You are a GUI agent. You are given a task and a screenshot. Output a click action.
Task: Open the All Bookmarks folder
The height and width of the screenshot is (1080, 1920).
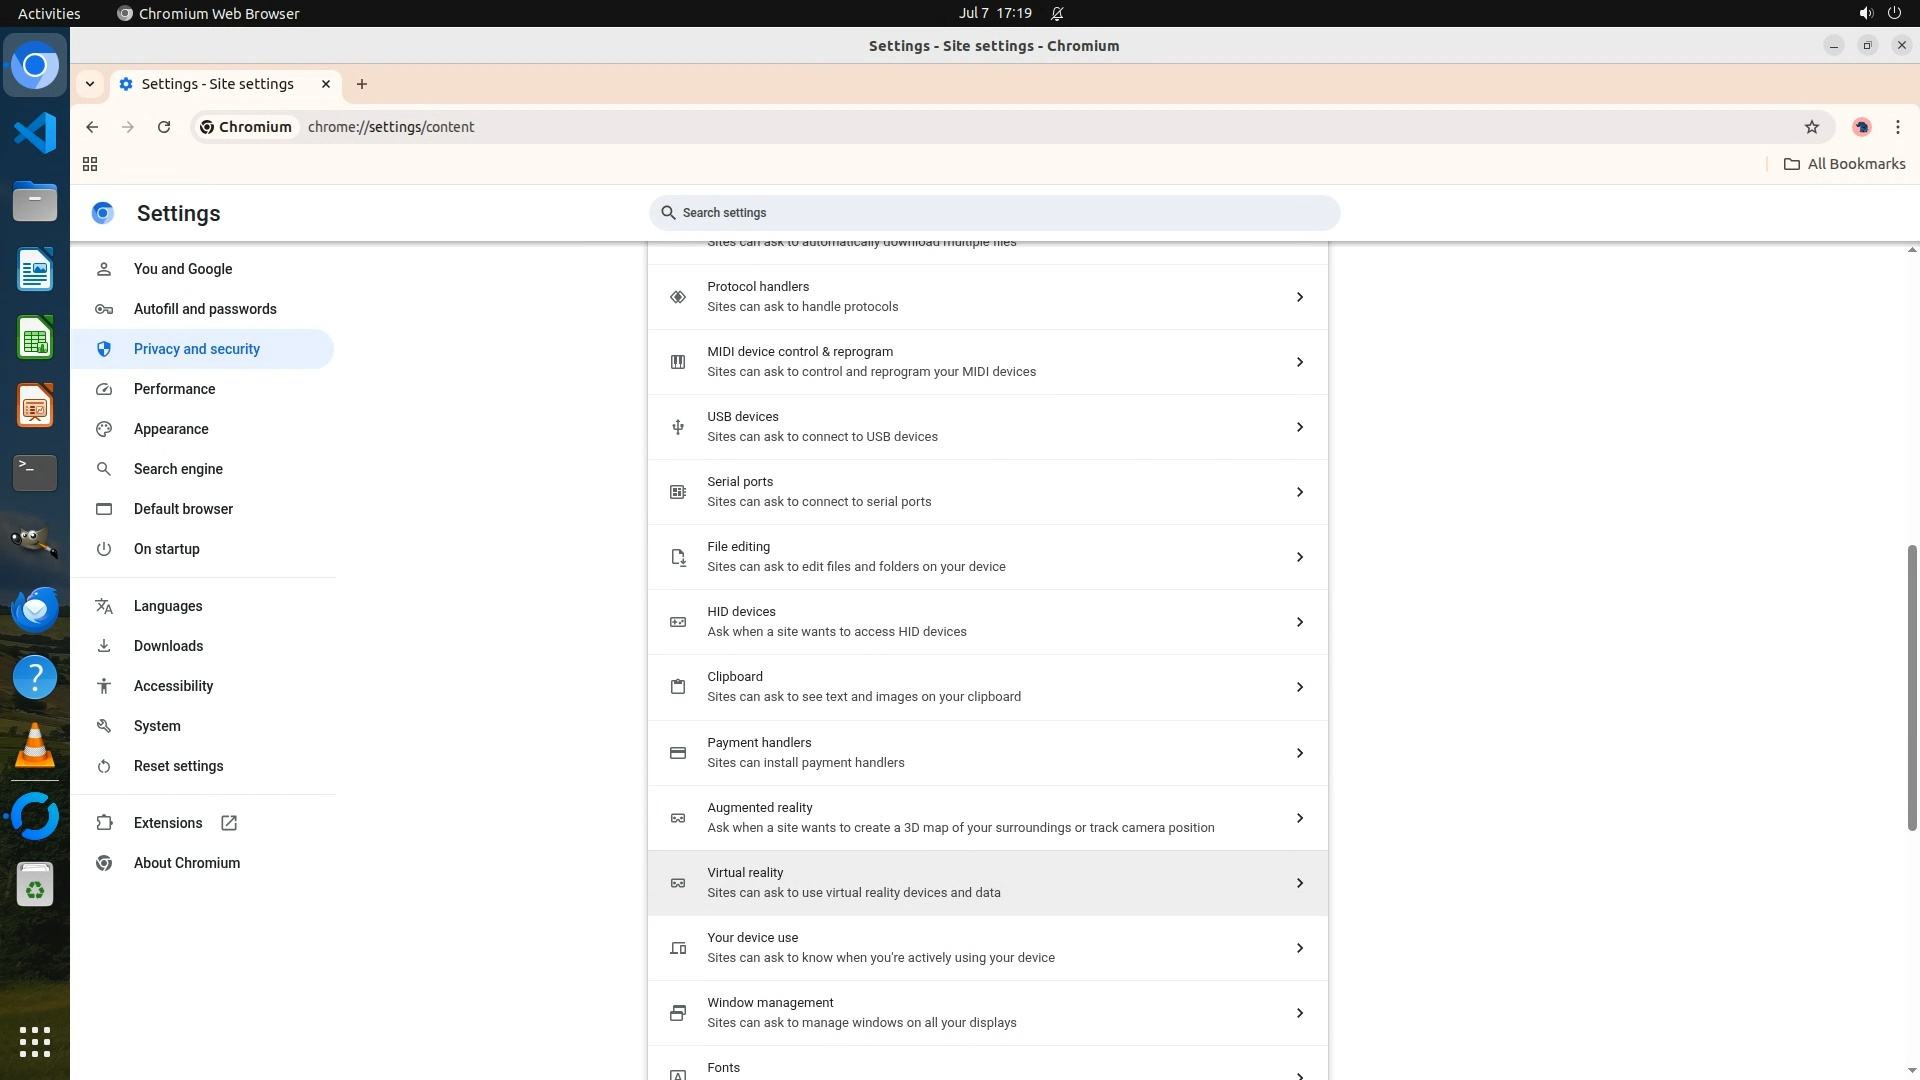1844,164
